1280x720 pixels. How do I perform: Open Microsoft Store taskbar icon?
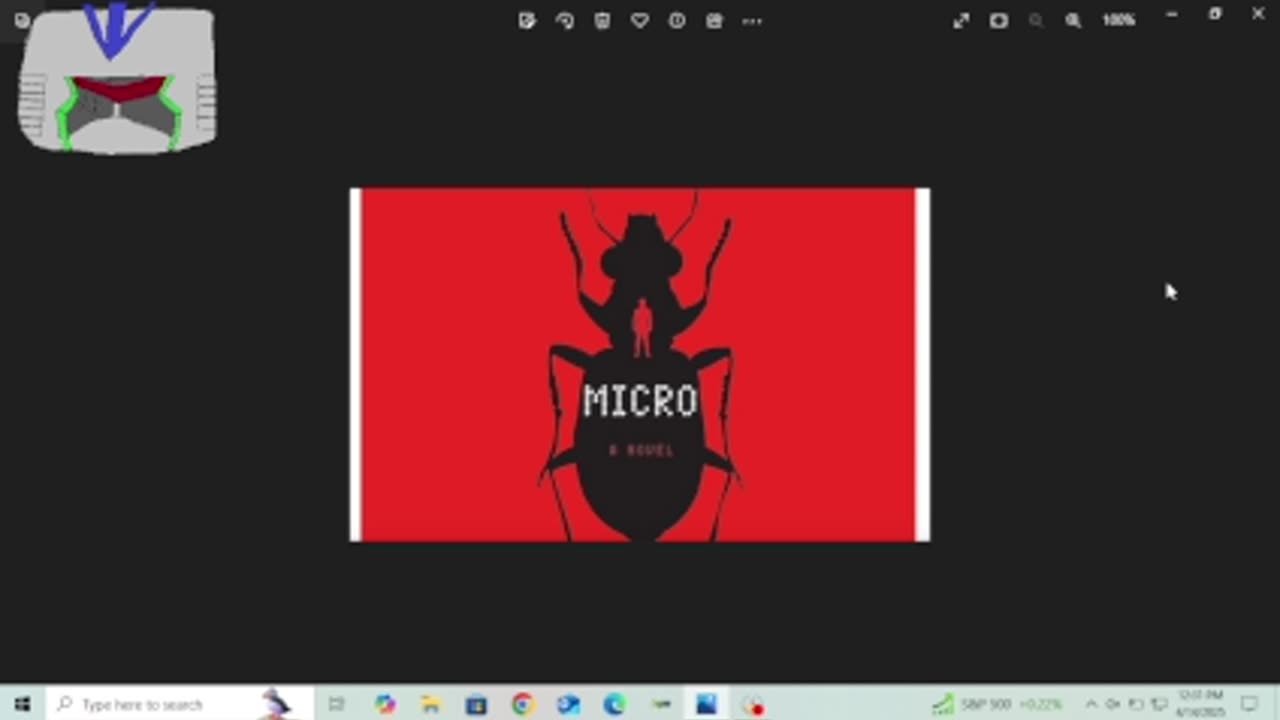click(476, 704)
